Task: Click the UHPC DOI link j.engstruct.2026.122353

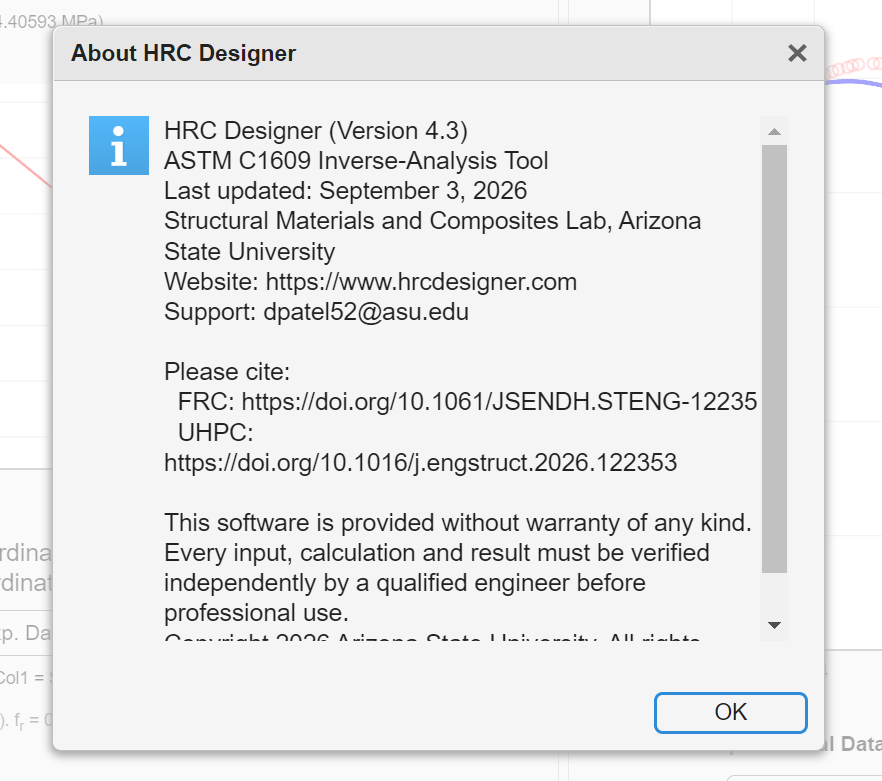Action: (x=421, y=463)
